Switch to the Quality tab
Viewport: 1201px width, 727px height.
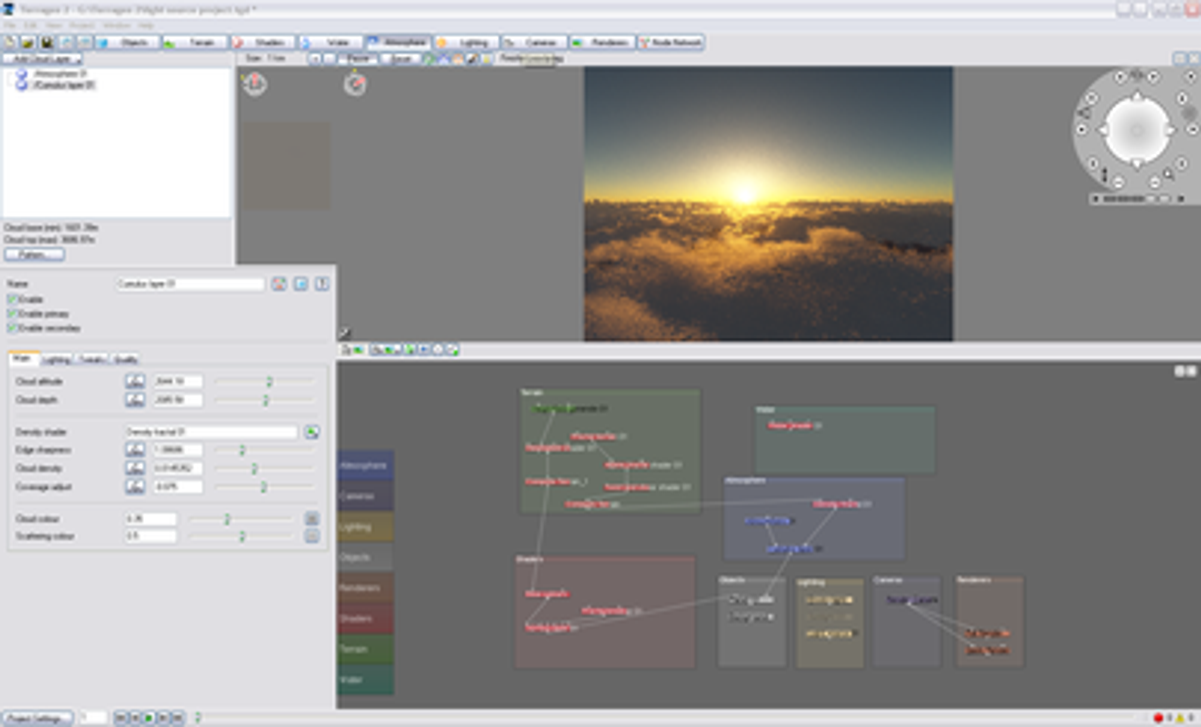tap(126, 359)
